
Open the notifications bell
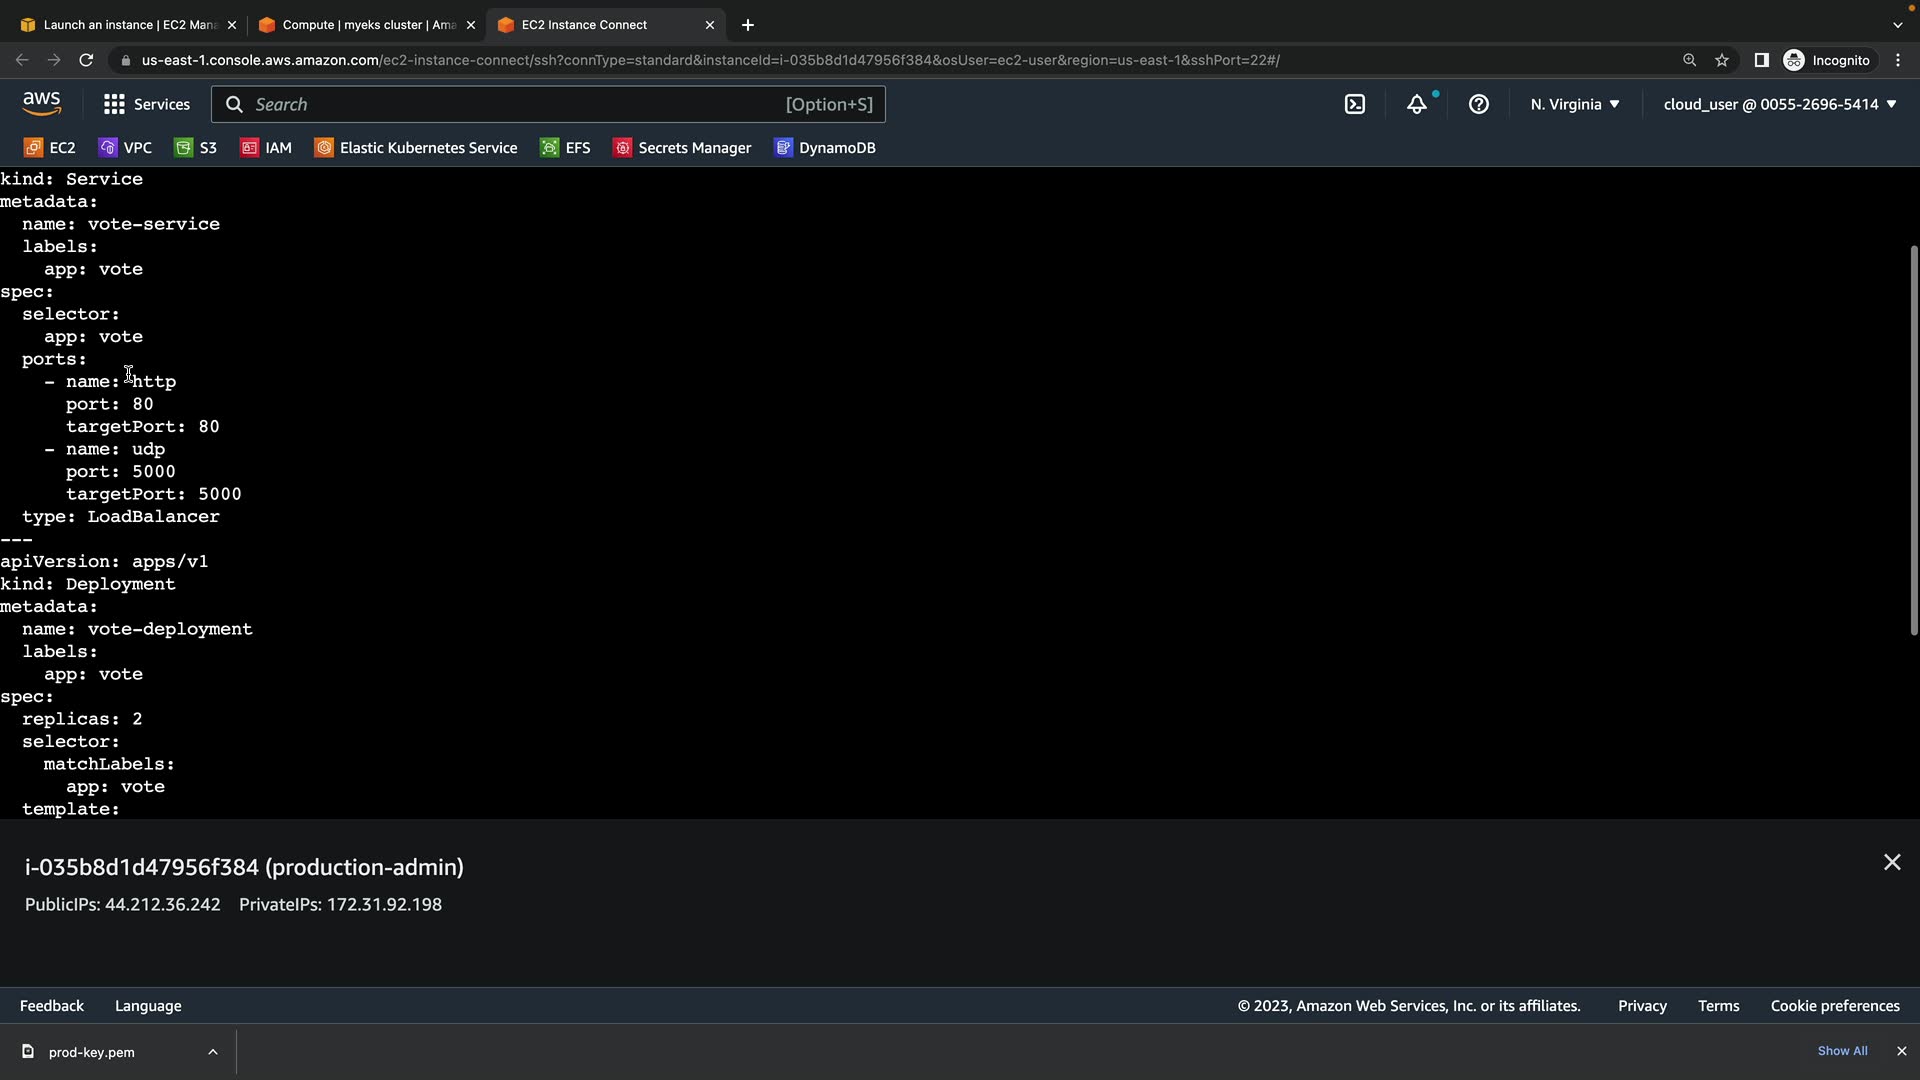(1417, 104)
